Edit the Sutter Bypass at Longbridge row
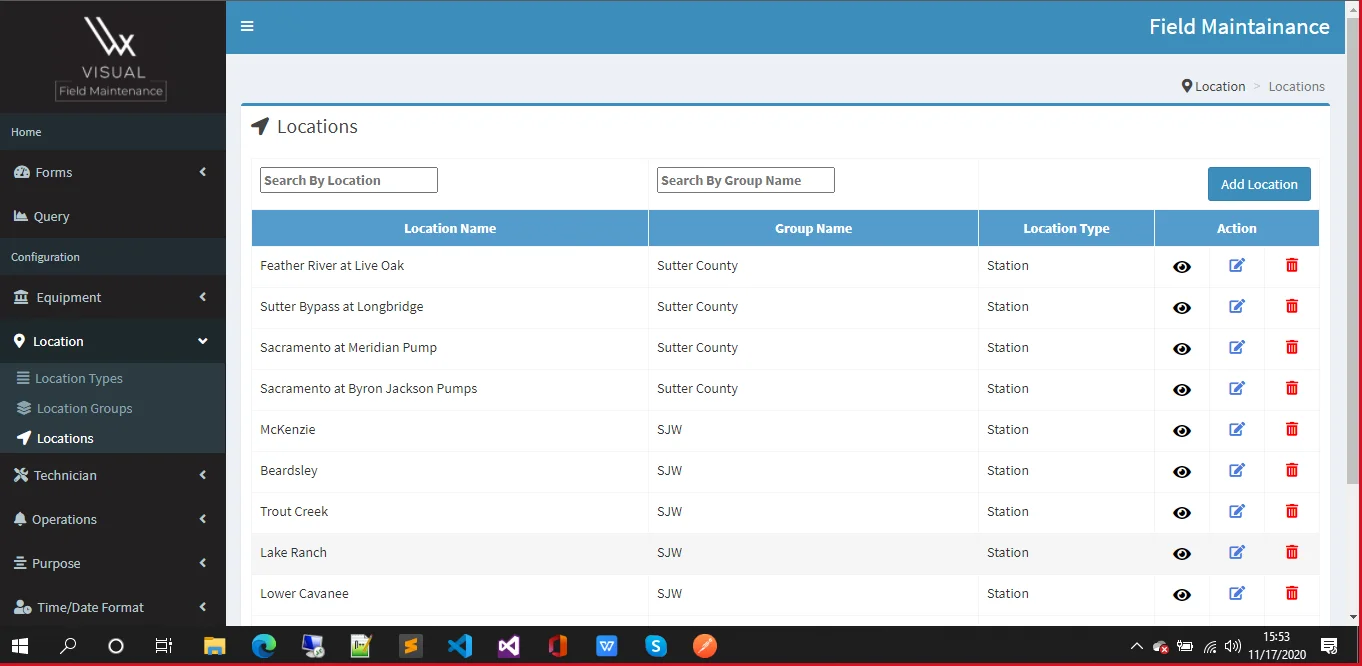 pyautogui.click(x=1237, y=306)
